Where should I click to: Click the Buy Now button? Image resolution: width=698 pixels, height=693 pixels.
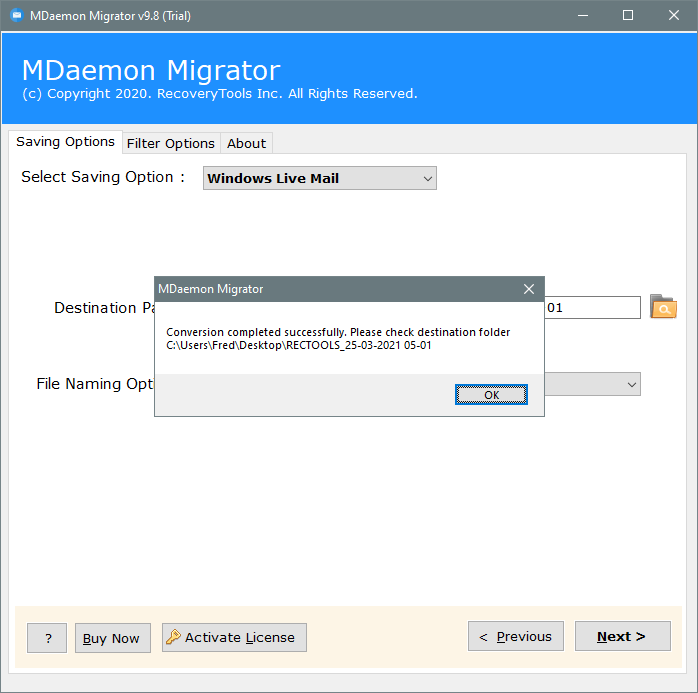tap(113, 638)
